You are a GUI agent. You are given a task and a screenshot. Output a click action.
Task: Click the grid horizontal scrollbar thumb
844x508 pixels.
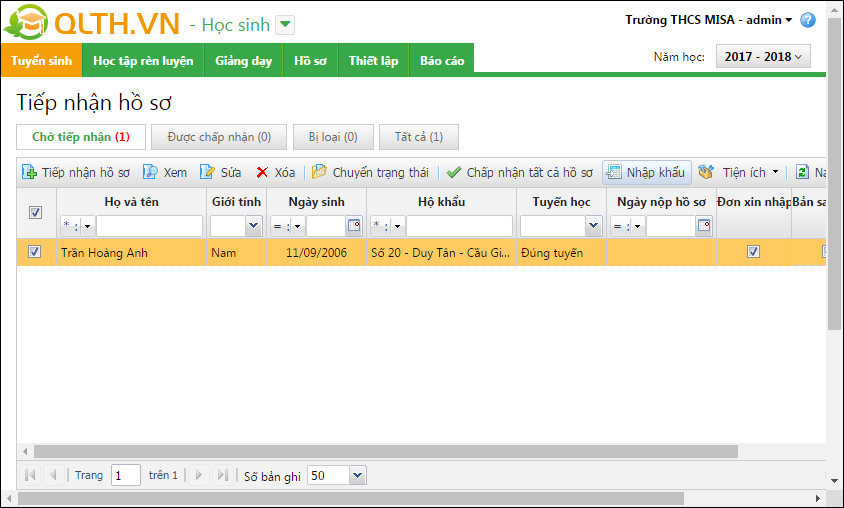386,451
